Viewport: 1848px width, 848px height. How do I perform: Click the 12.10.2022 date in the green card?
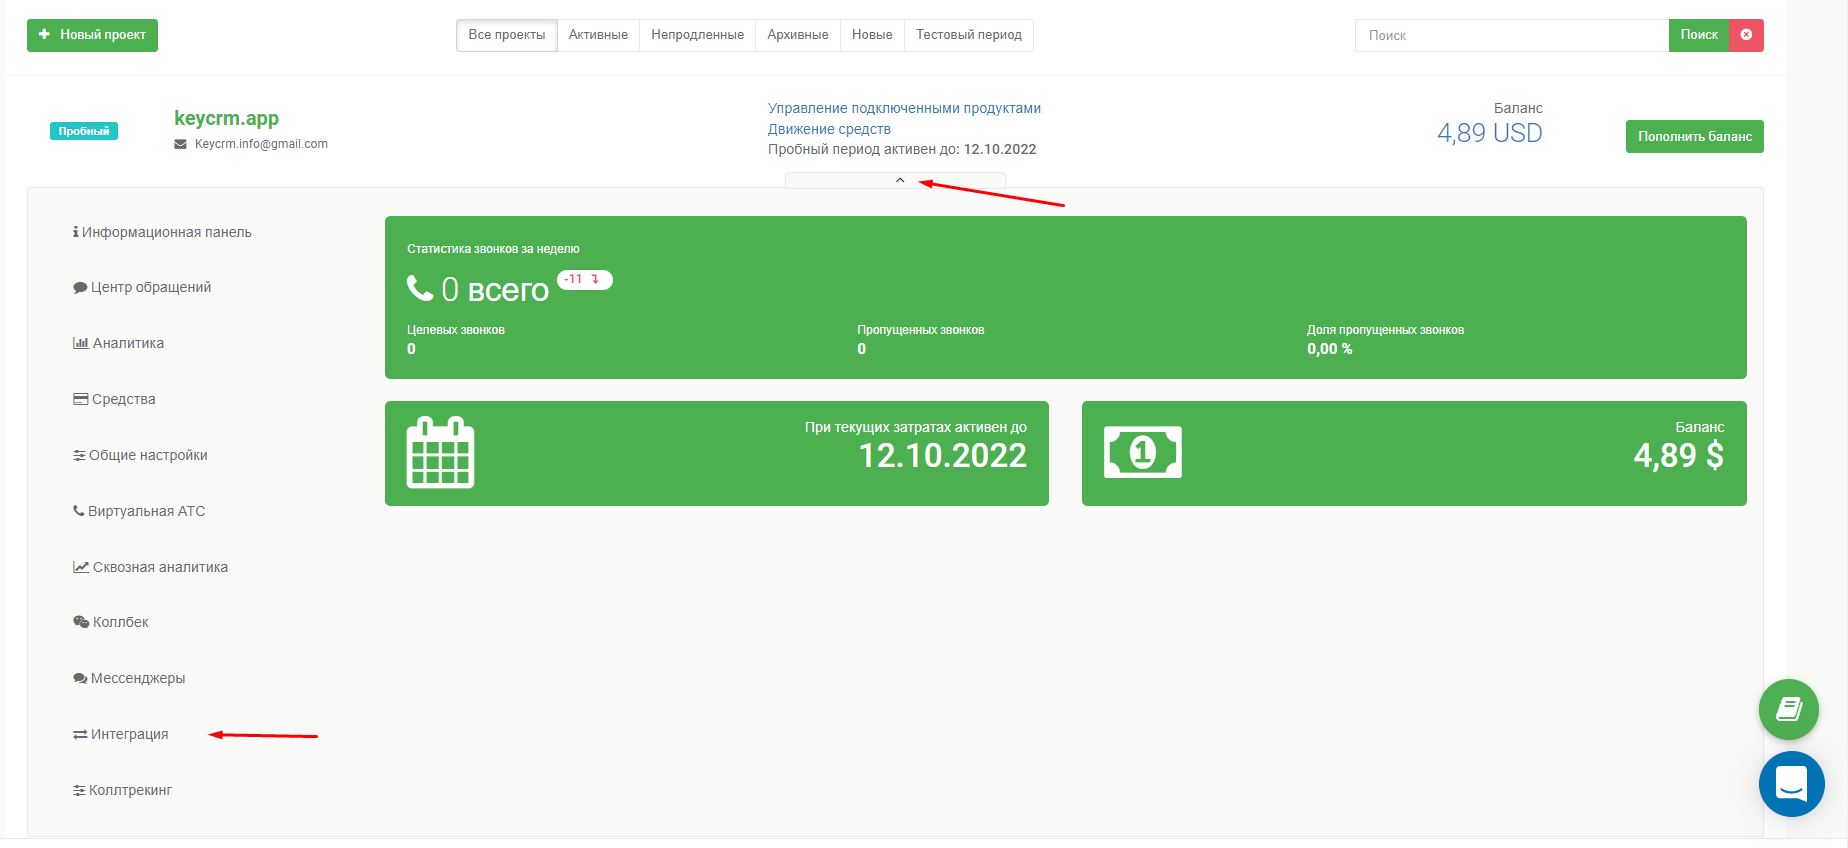pyautogui.click(x=943, y=456)
